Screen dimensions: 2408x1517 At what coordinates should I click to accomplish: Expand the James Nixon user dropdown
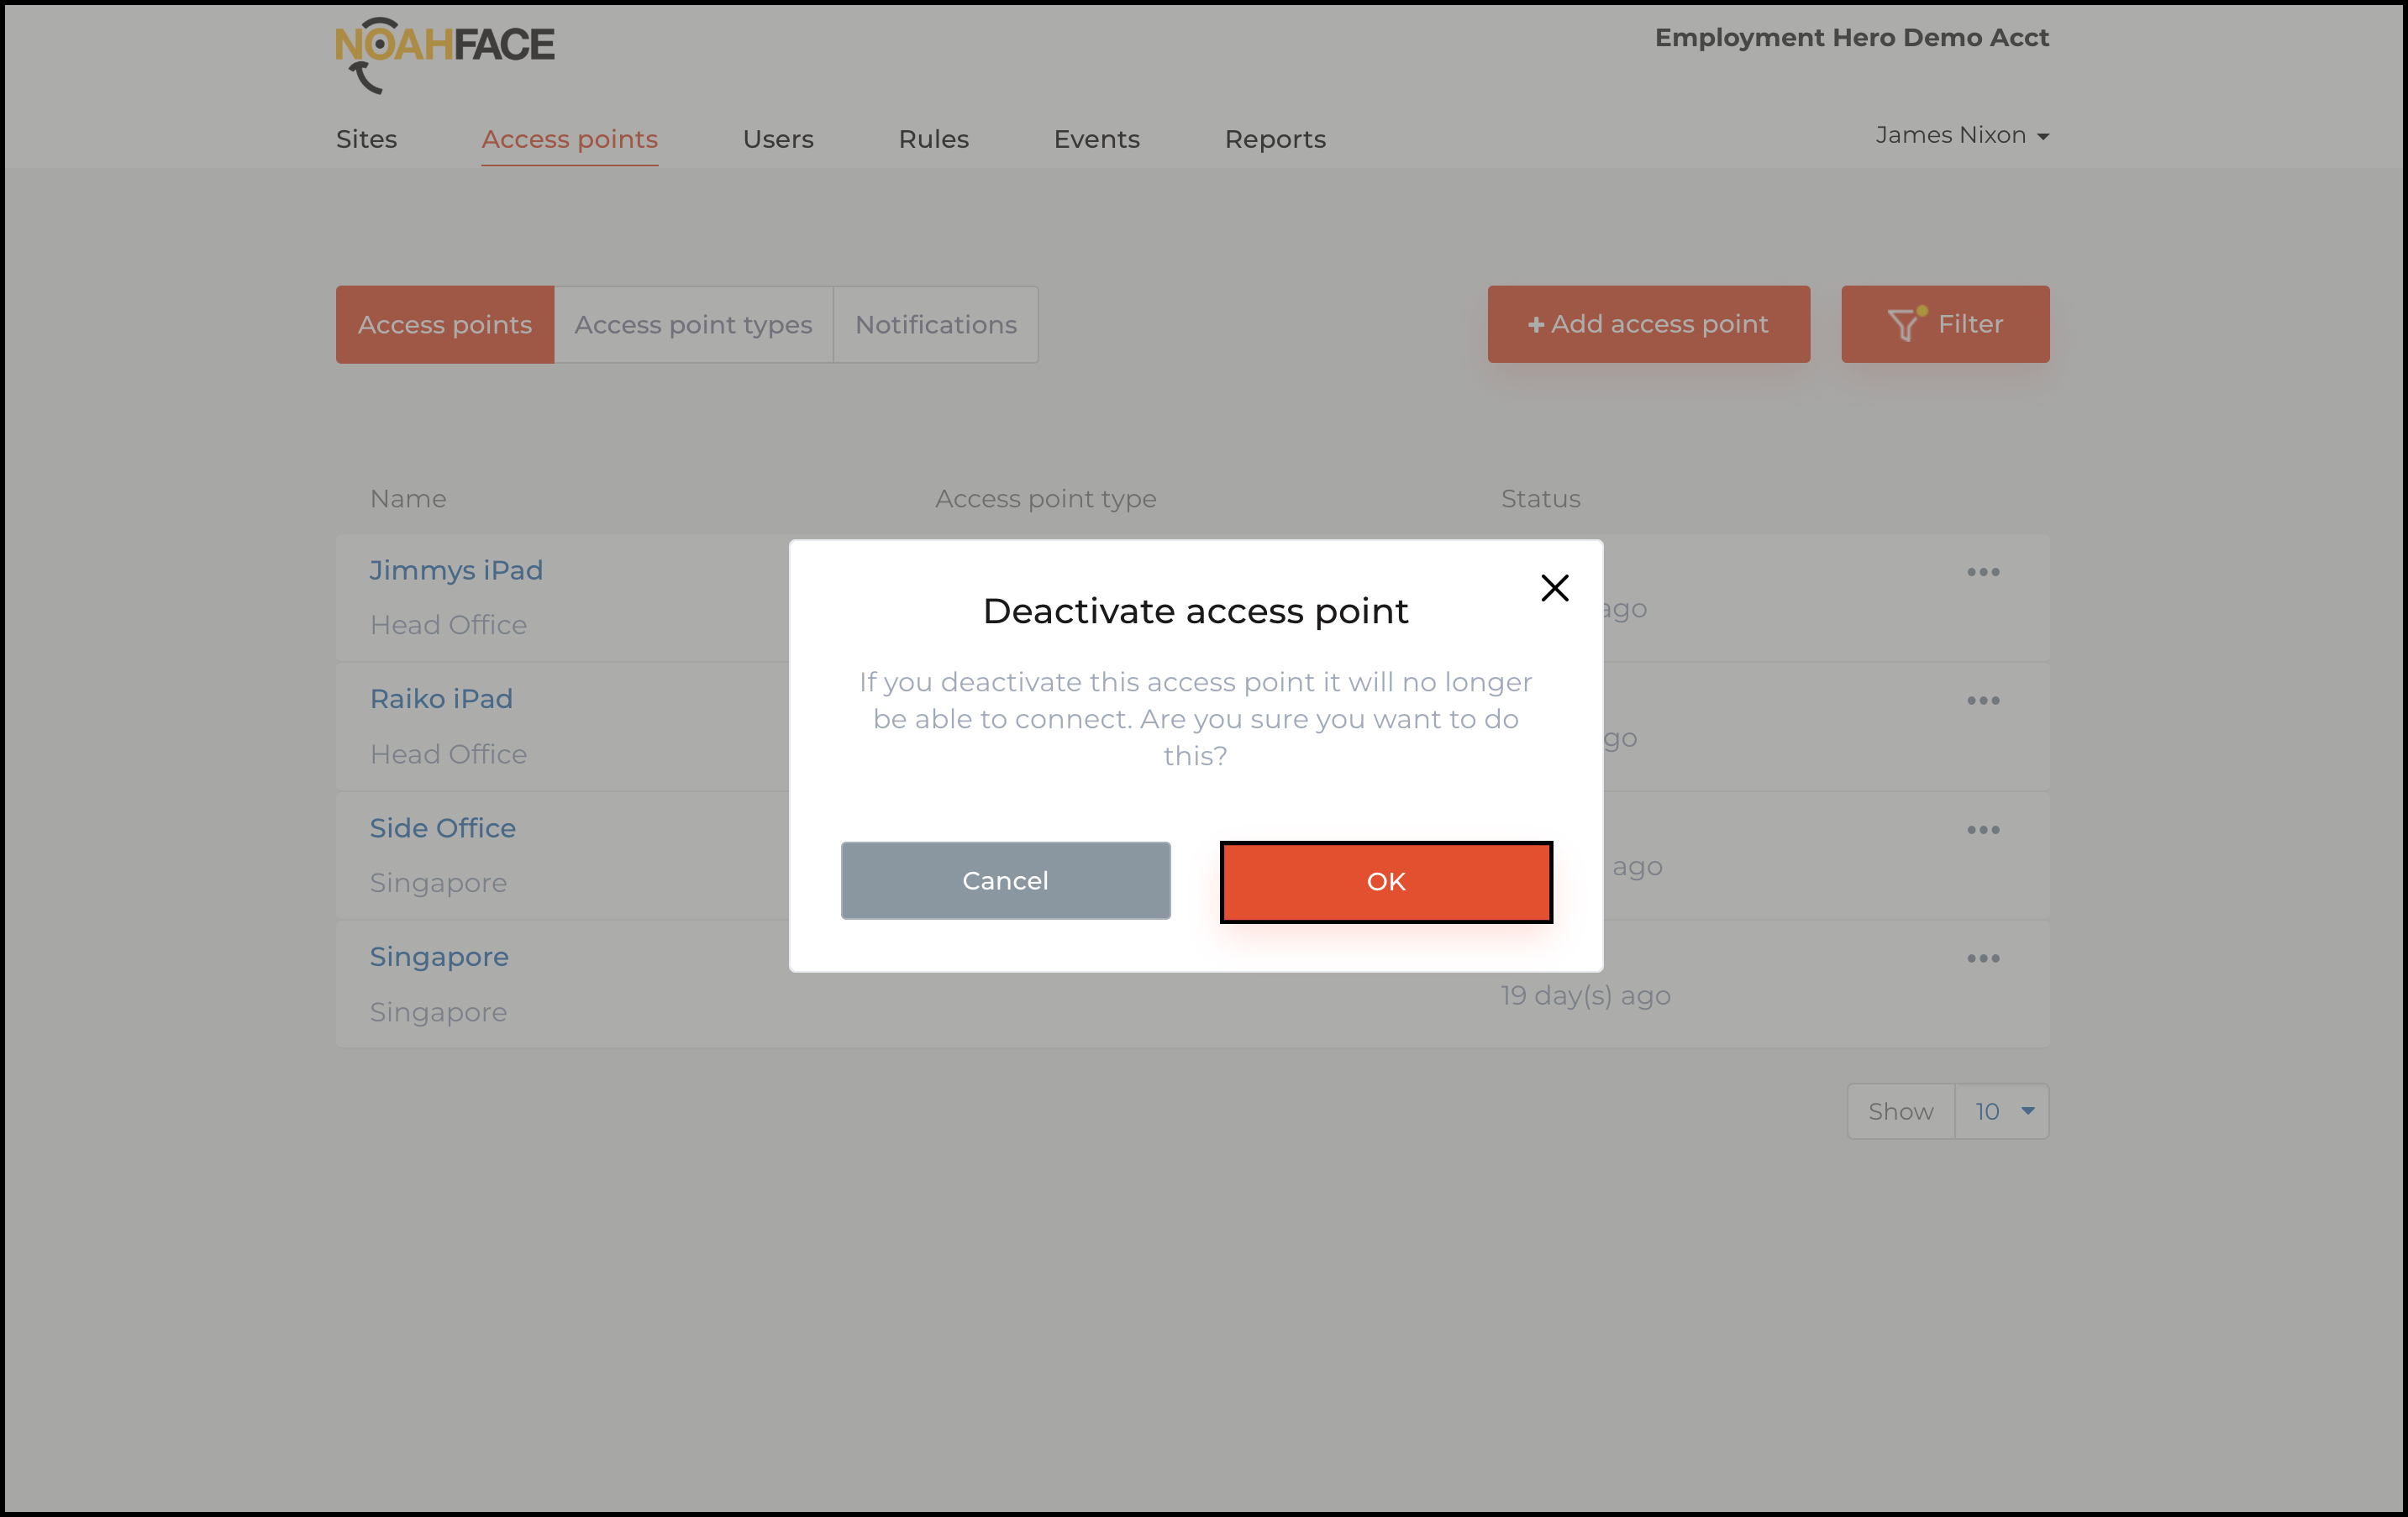(1961, 135)
